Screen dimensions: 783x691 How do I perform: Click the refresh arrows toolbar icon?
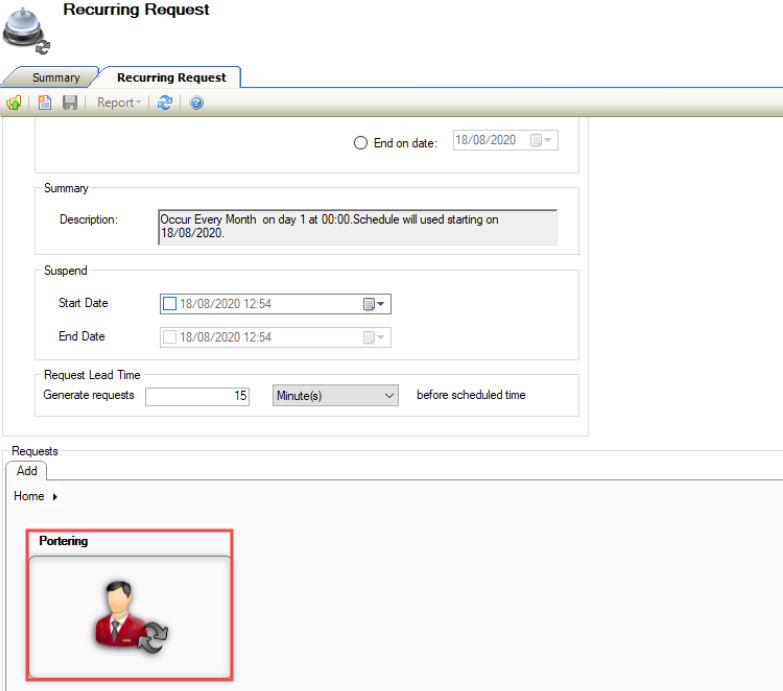[165, 103]
